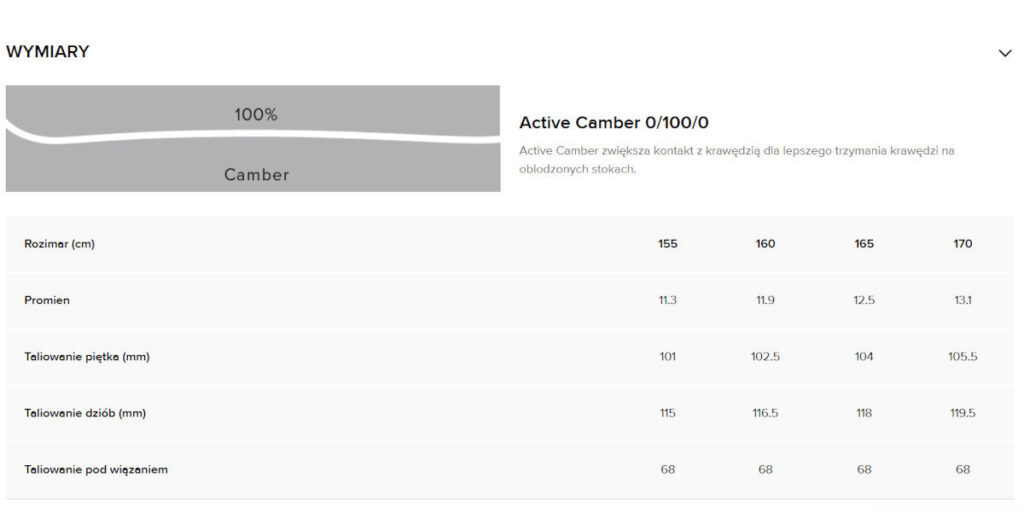Click the WYMIARY section heading
Image resolution: width=1024 pixels, height=530 pixels.
[x=48, y=52]
